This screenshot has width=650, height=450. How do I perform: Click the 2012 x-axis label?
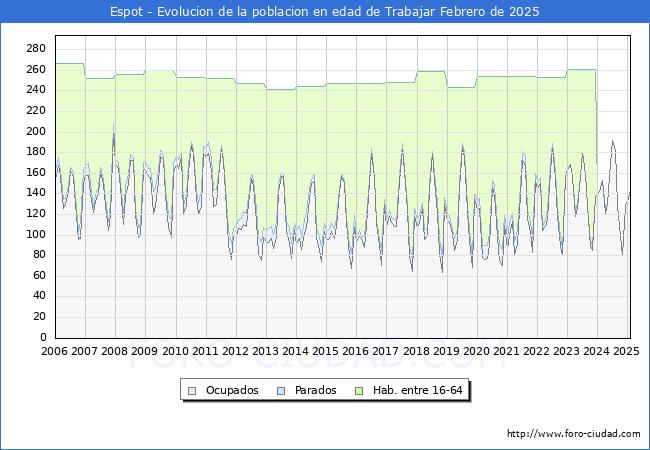point(235,351)
